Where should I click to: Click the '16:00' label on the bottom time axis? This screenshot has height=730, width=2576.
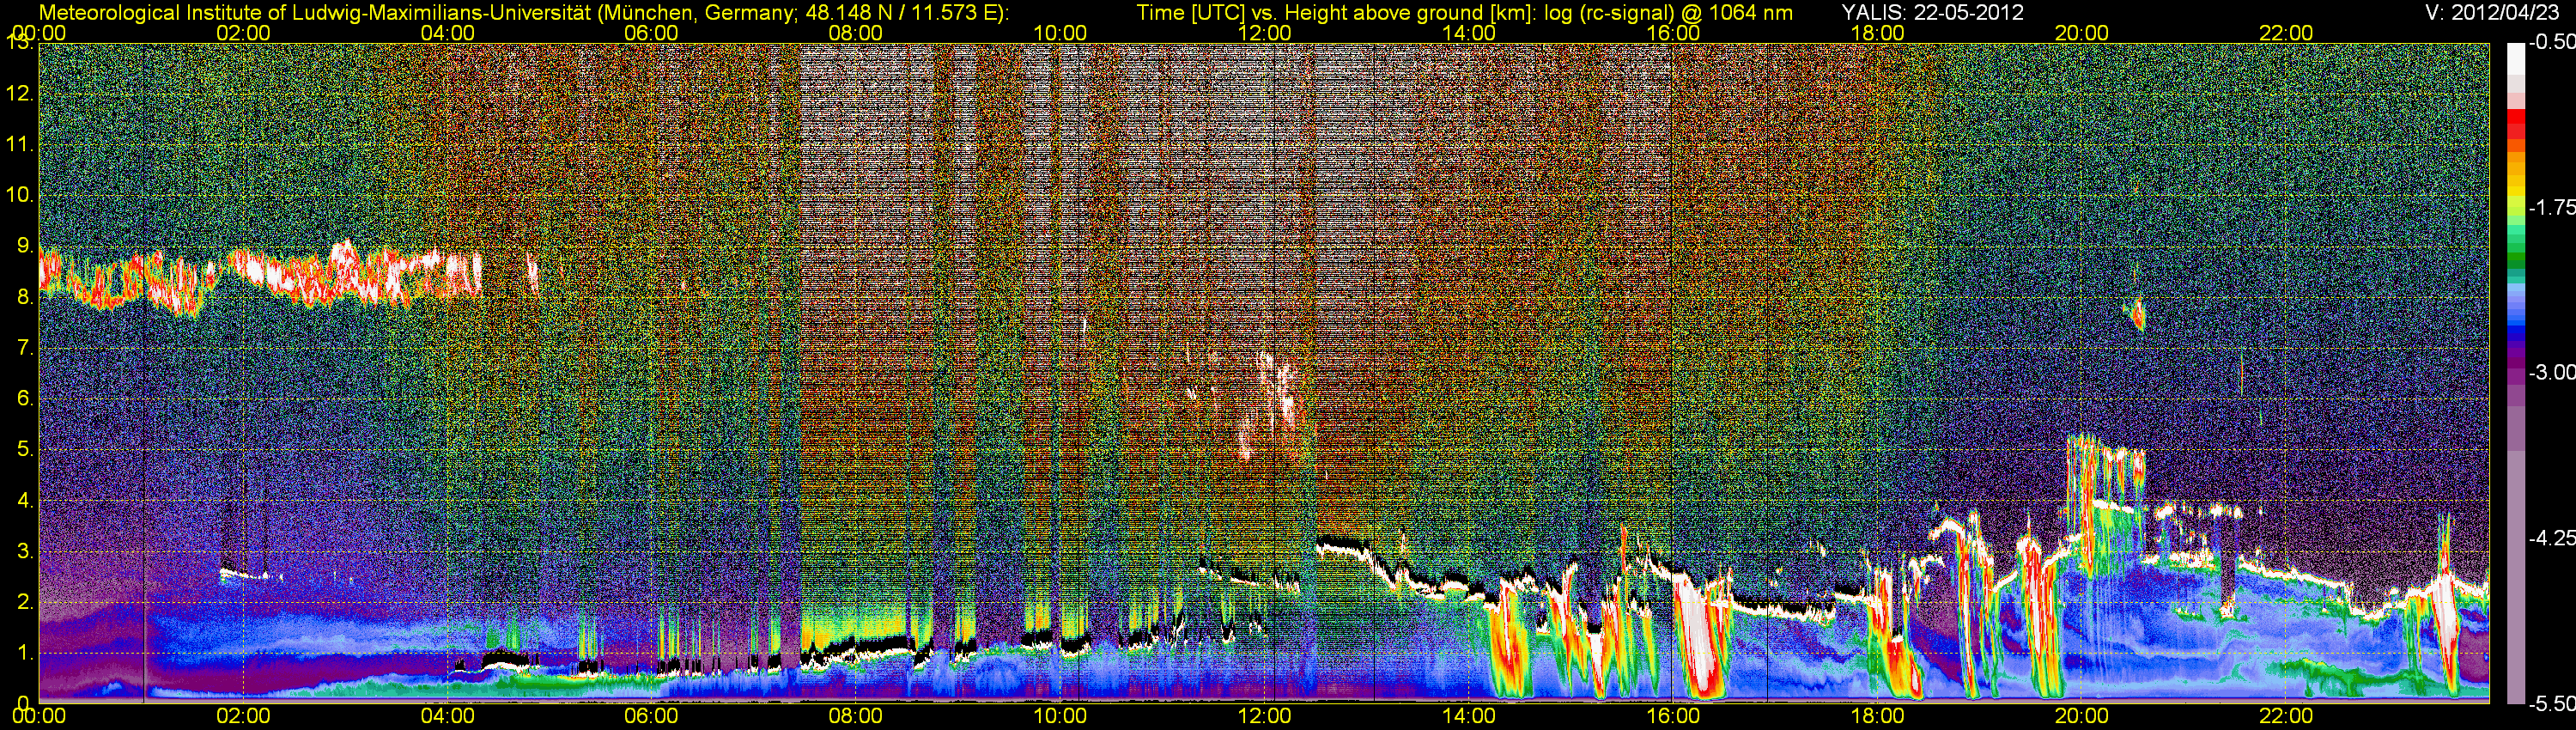pos(1673,716)
